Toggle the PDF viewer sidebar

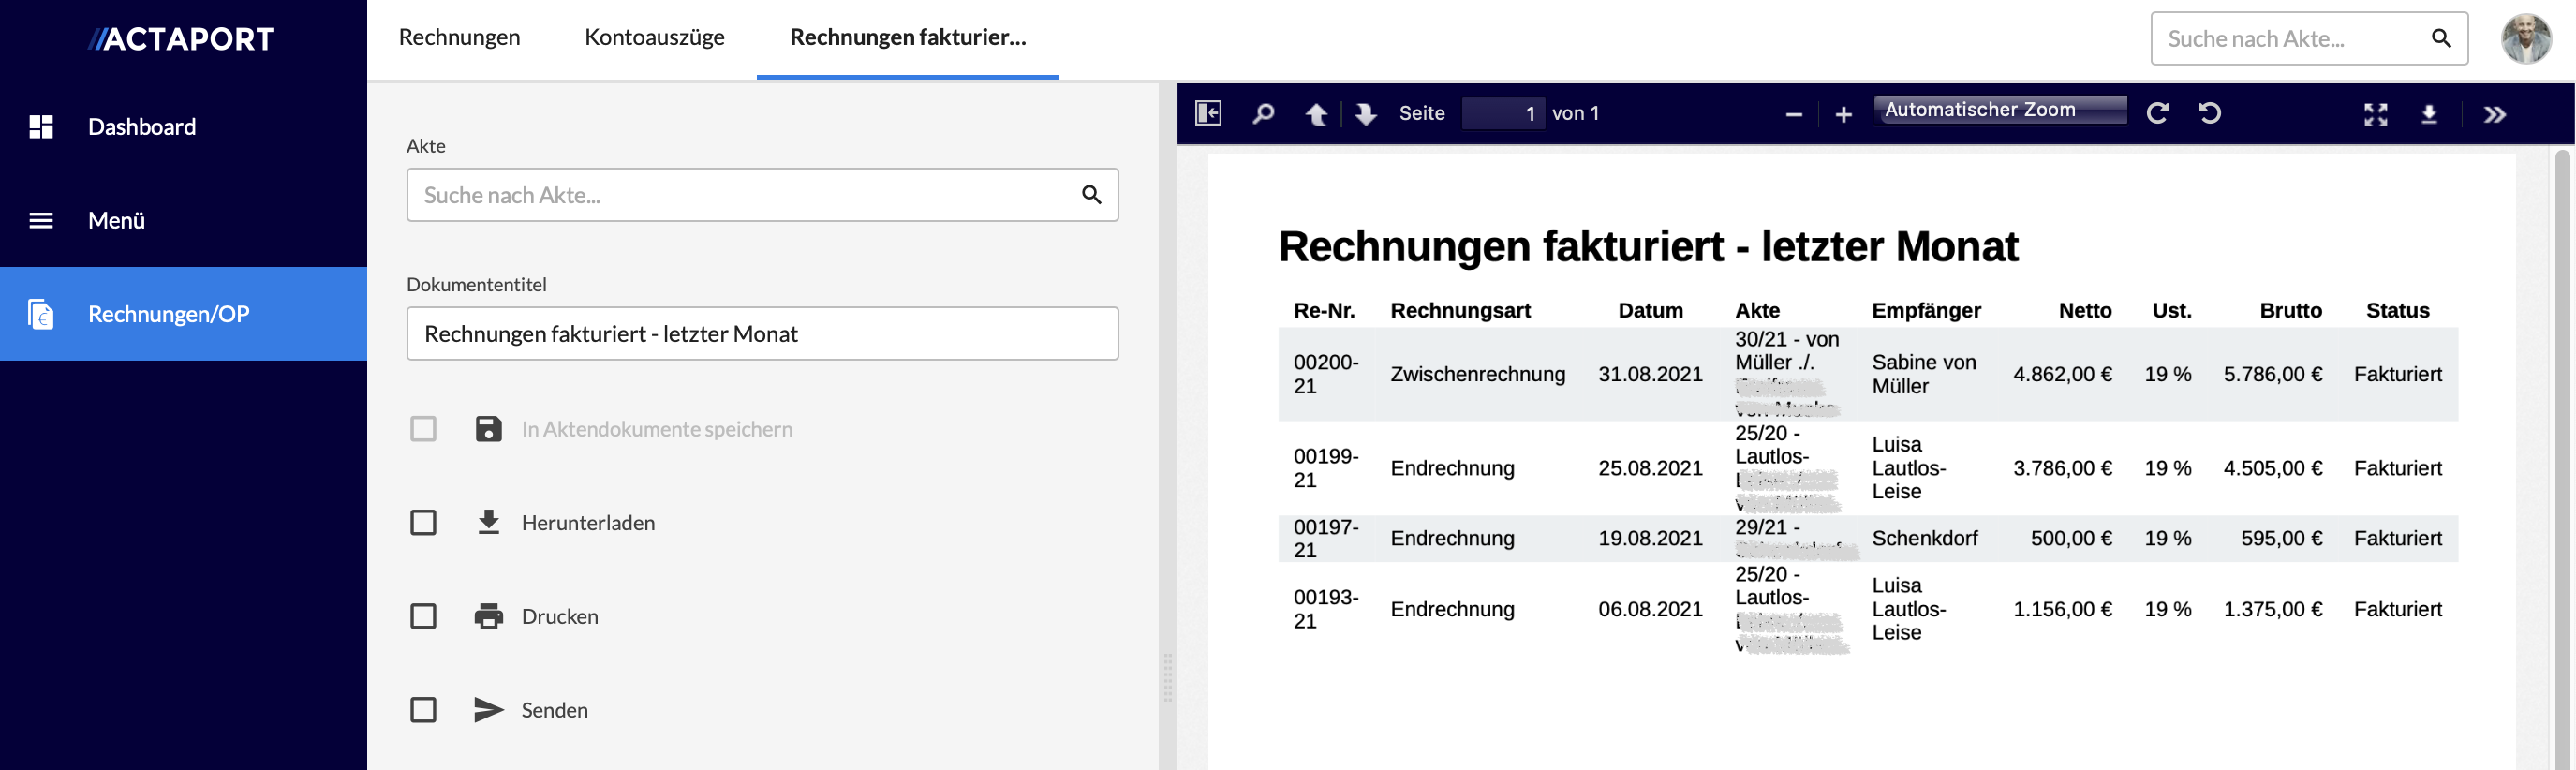tap(1208, 113)
